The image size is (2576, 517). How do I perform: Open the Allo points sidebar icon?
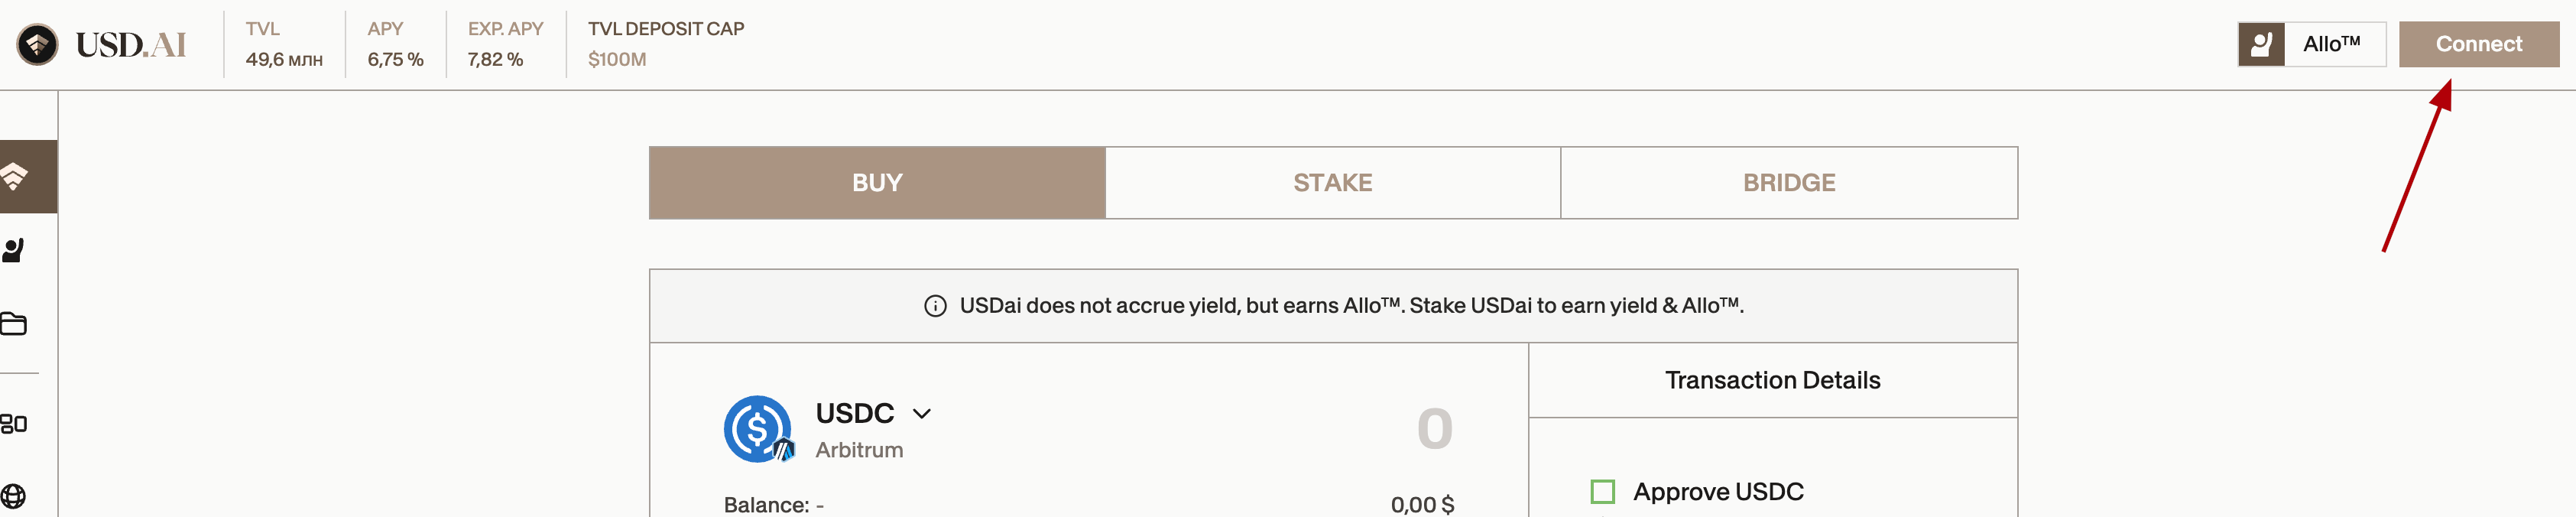[x=13, y=250]
